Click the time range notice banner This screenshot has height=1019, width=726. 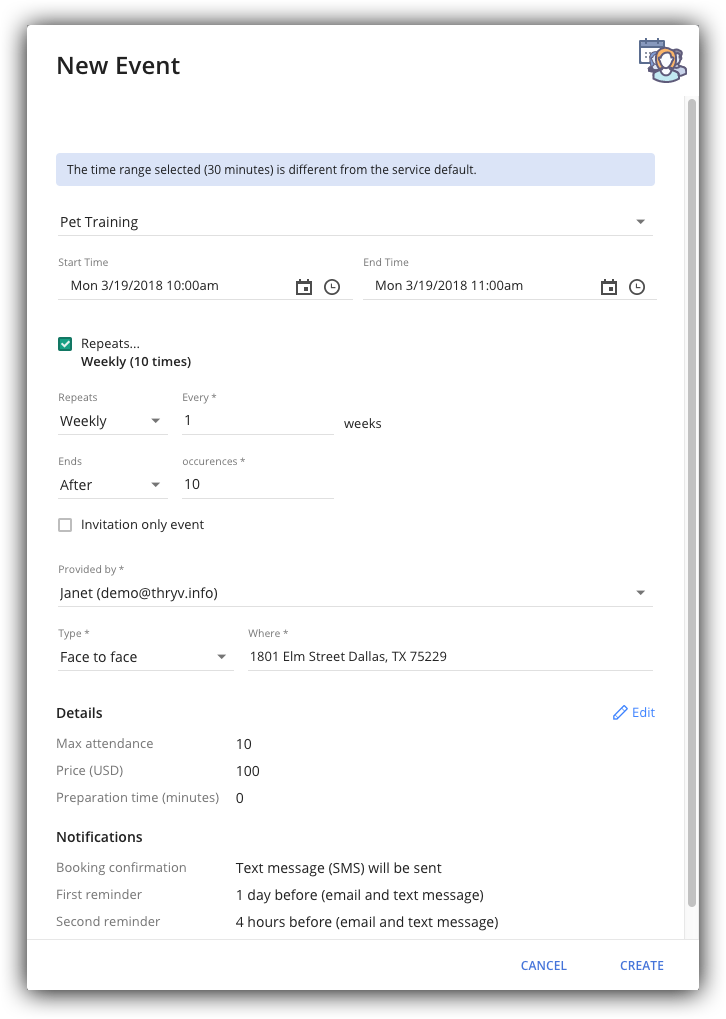(355, 170)
